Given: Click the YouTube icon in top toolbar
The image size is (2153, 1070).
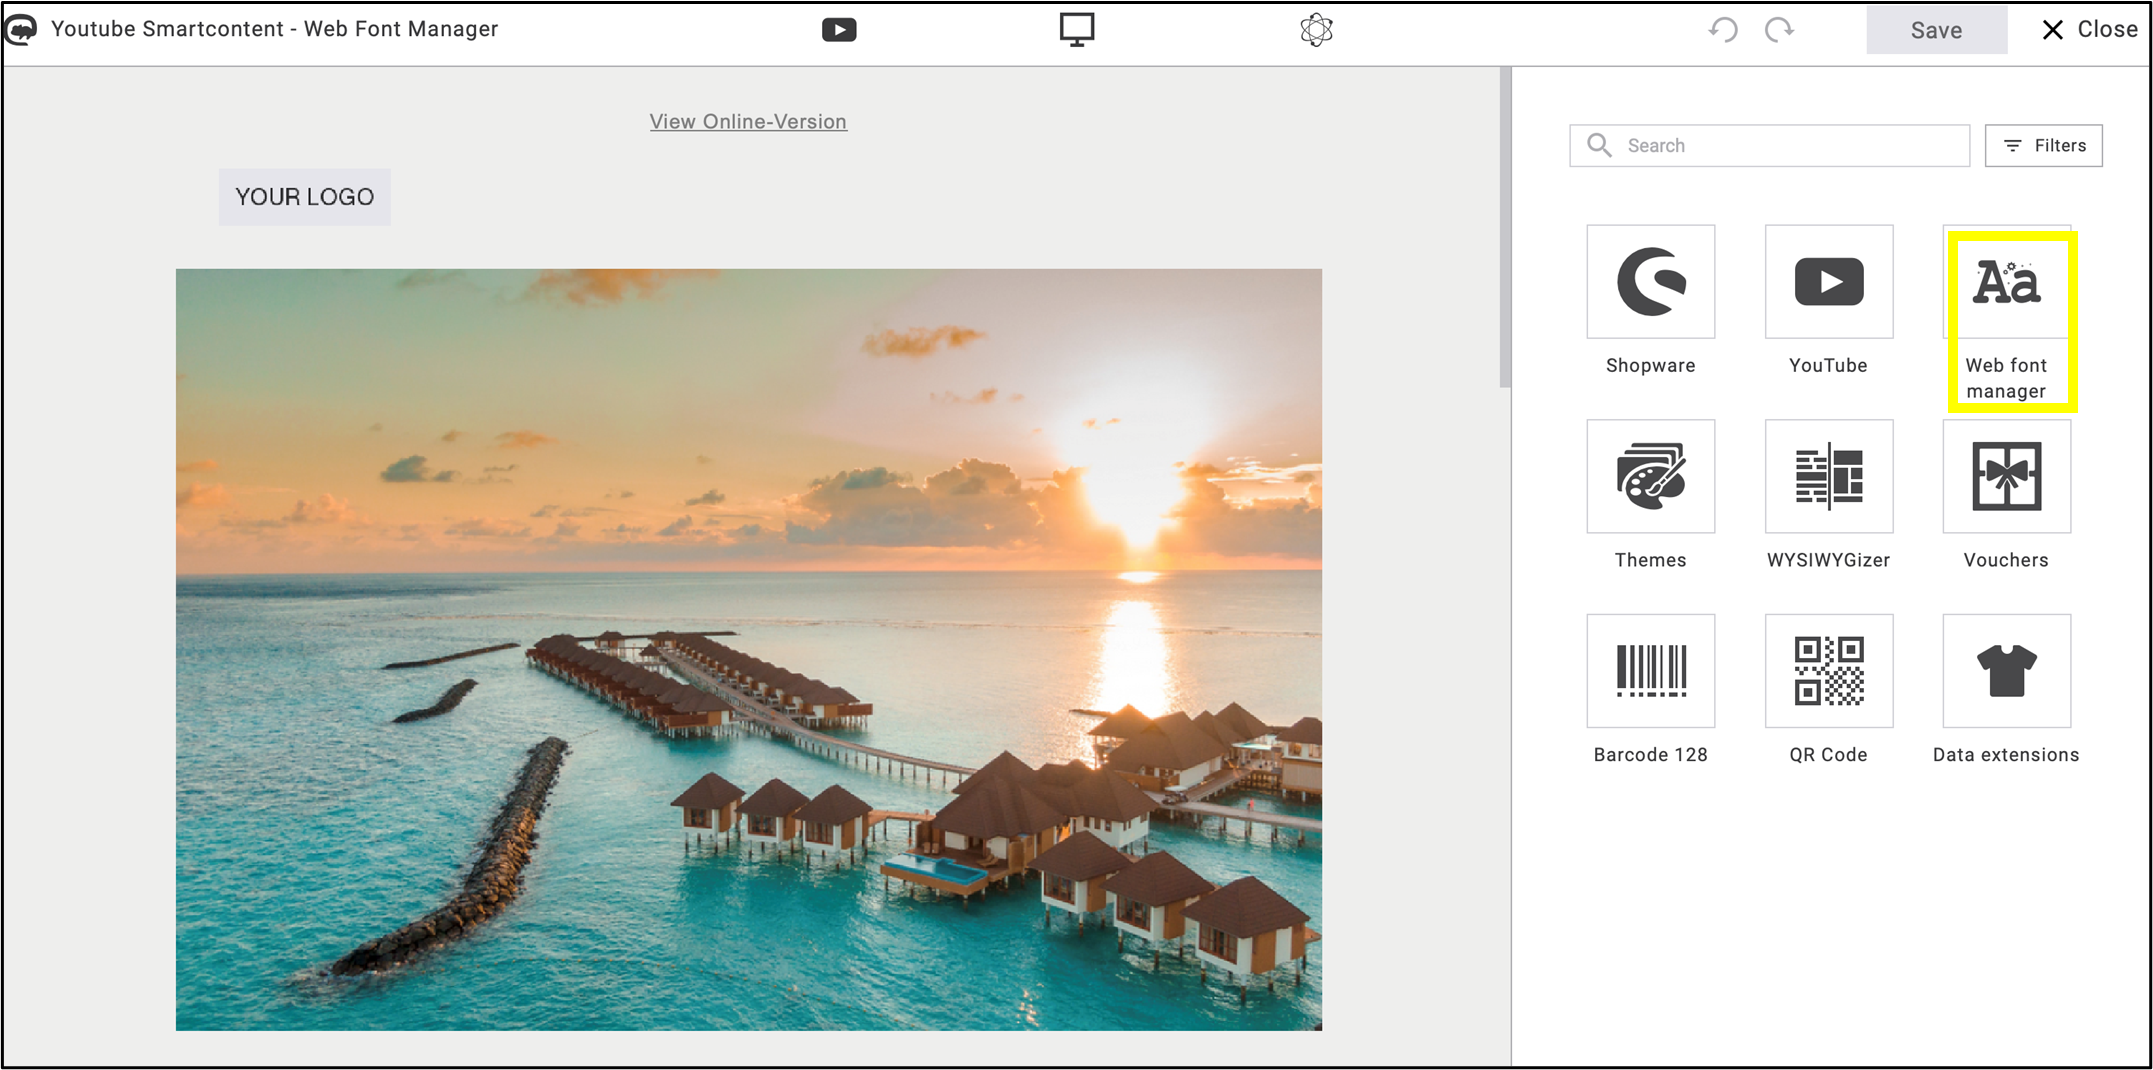Looking at the screenshot, I should tap(839, 30).
